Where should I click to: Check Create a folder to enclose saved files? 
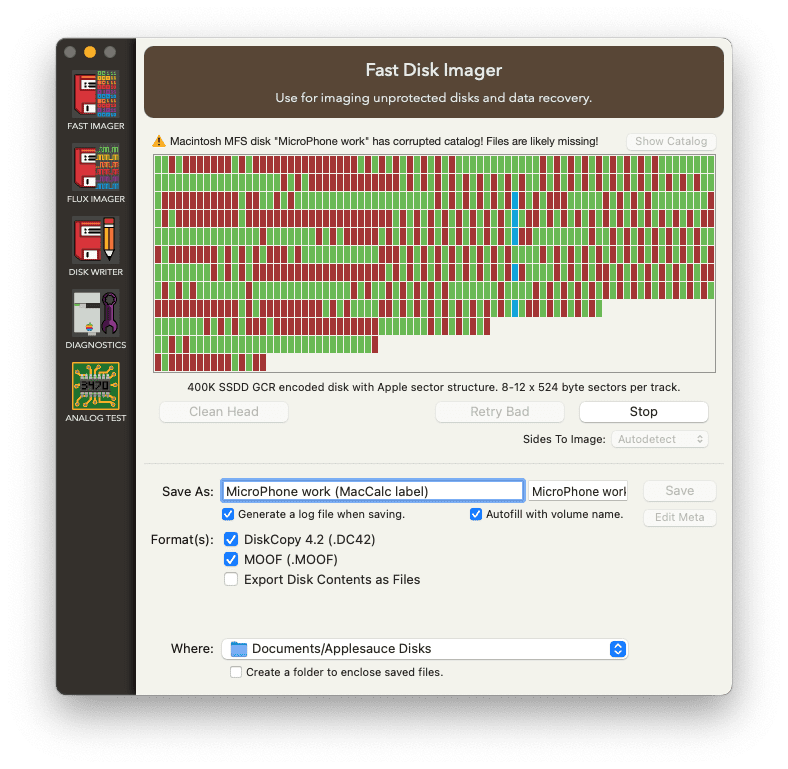pyautogui.click(x=236, y=672)
